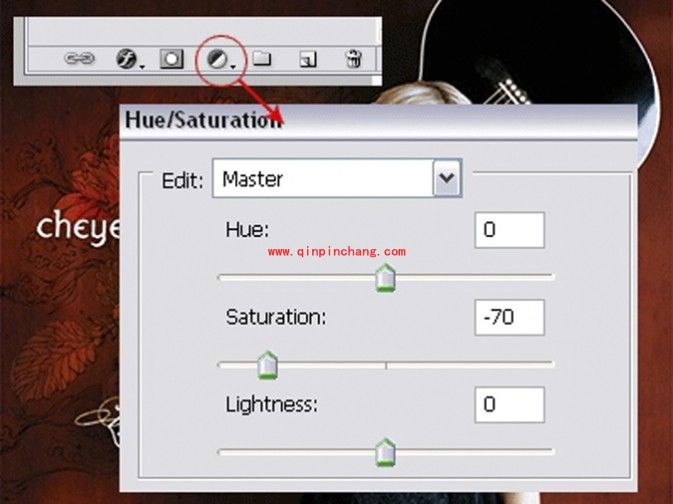Add a layer mask
The image size is (673, 504).
(172, 59)
